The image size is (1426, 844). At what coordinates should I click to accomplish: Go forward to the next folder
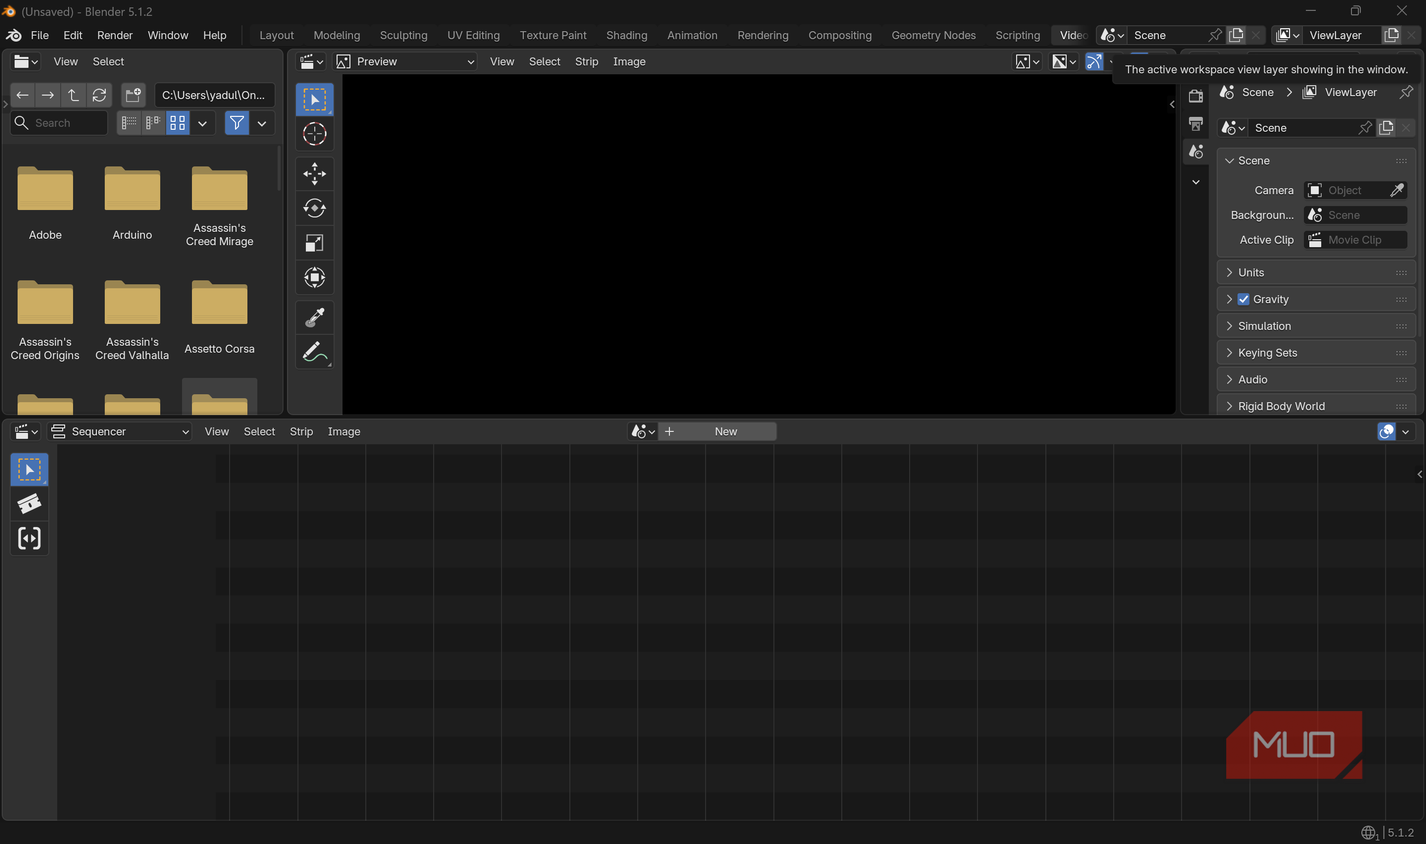pyautogui.click(x=47, y=95)
